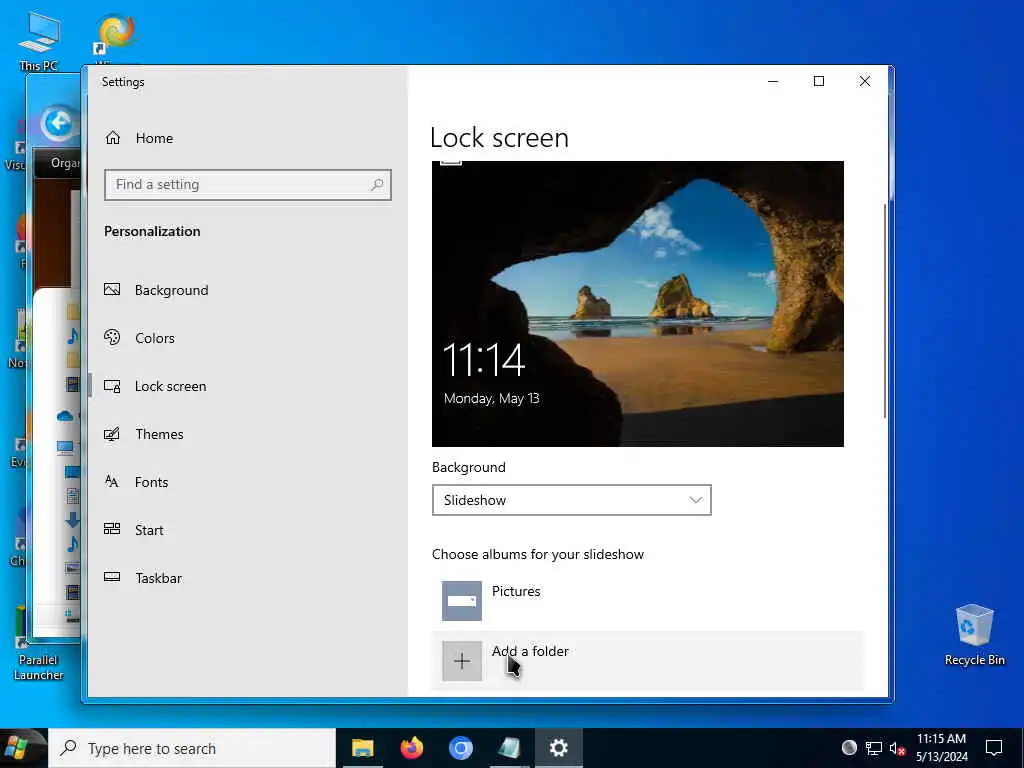1024x768 pixels.
Task: Launch Firefox from the taskbar
Action: click(x=411, y=748)
